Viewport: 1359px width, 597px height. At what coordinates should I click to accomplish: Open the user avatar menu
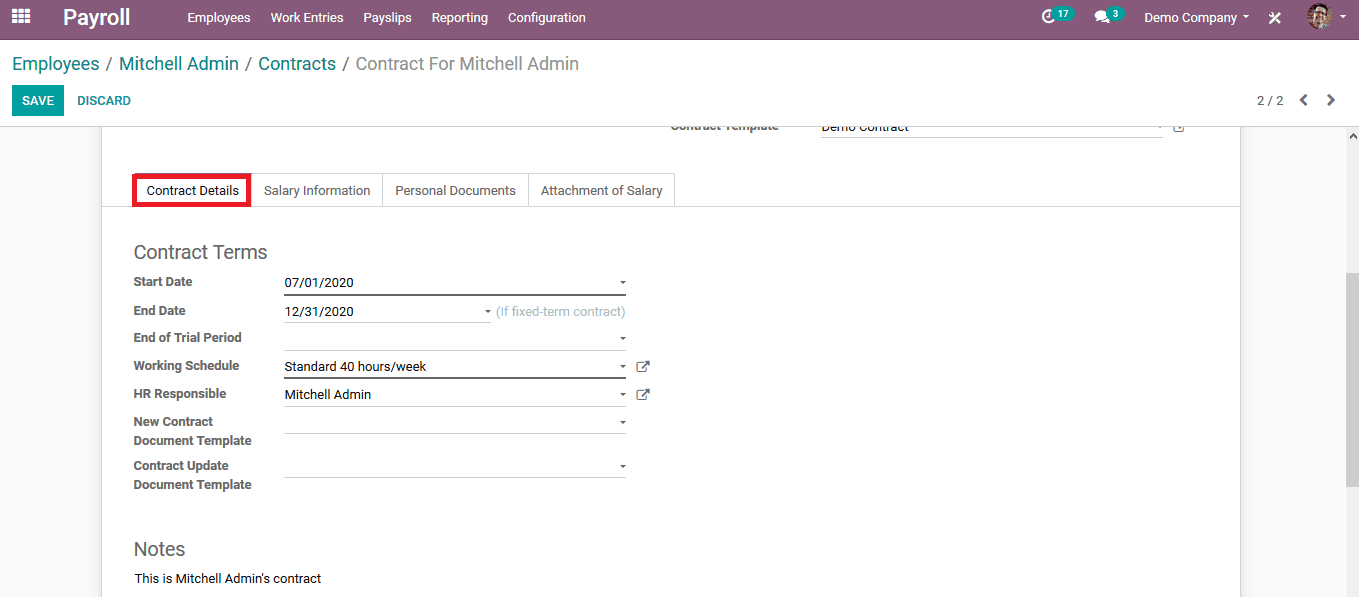click(1319, 17)
